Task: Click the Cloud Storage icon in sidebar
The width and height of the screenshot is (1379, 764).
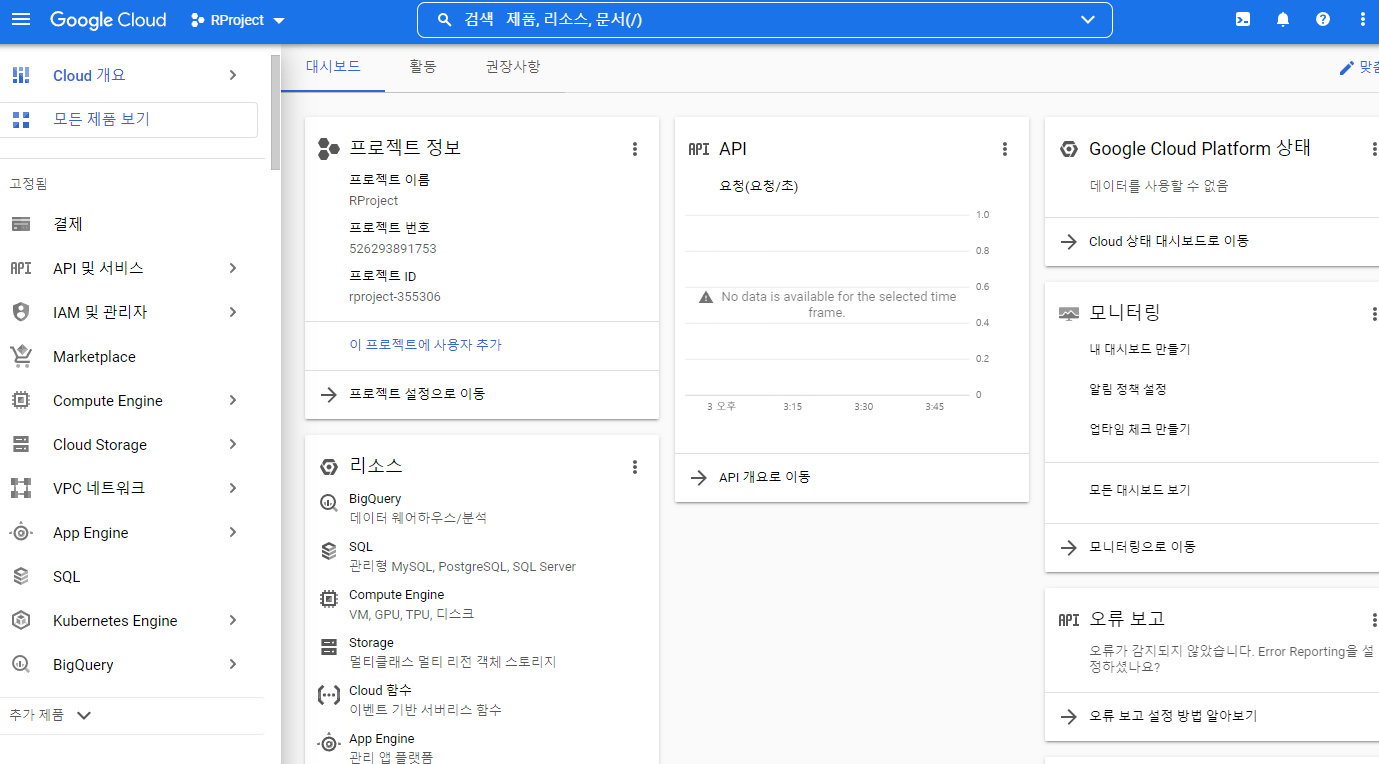Action: pyautogui.click(x=21, y=444)
